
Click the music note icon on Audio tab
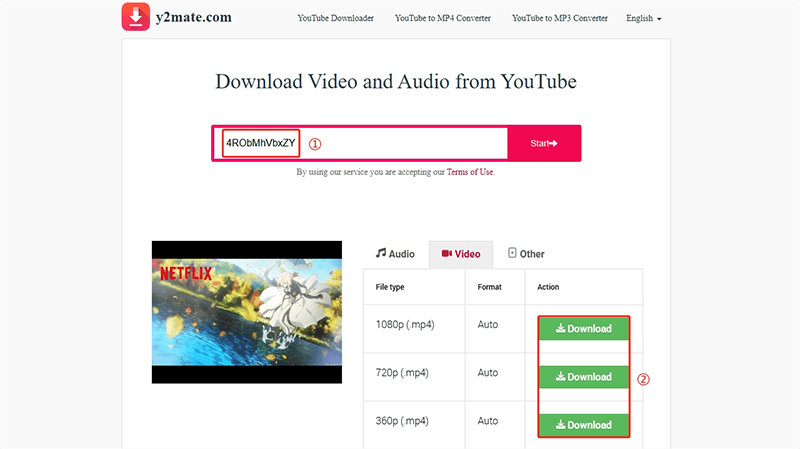tap(381, 253)
